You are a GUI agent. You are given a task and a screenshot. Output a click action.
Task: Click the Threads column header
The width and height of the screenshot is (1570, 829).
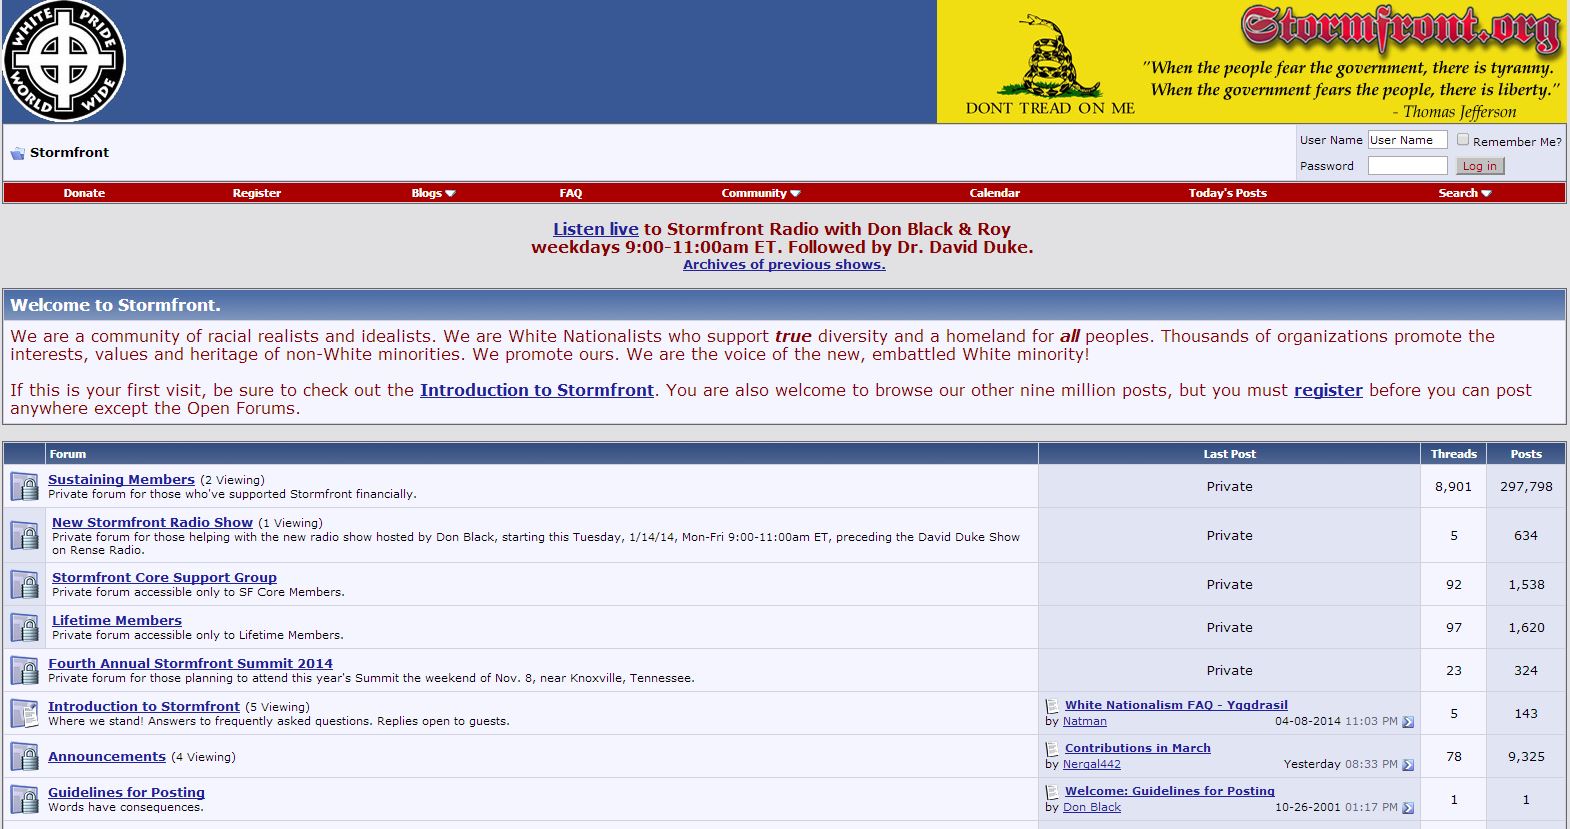[x=1453, y=454]
